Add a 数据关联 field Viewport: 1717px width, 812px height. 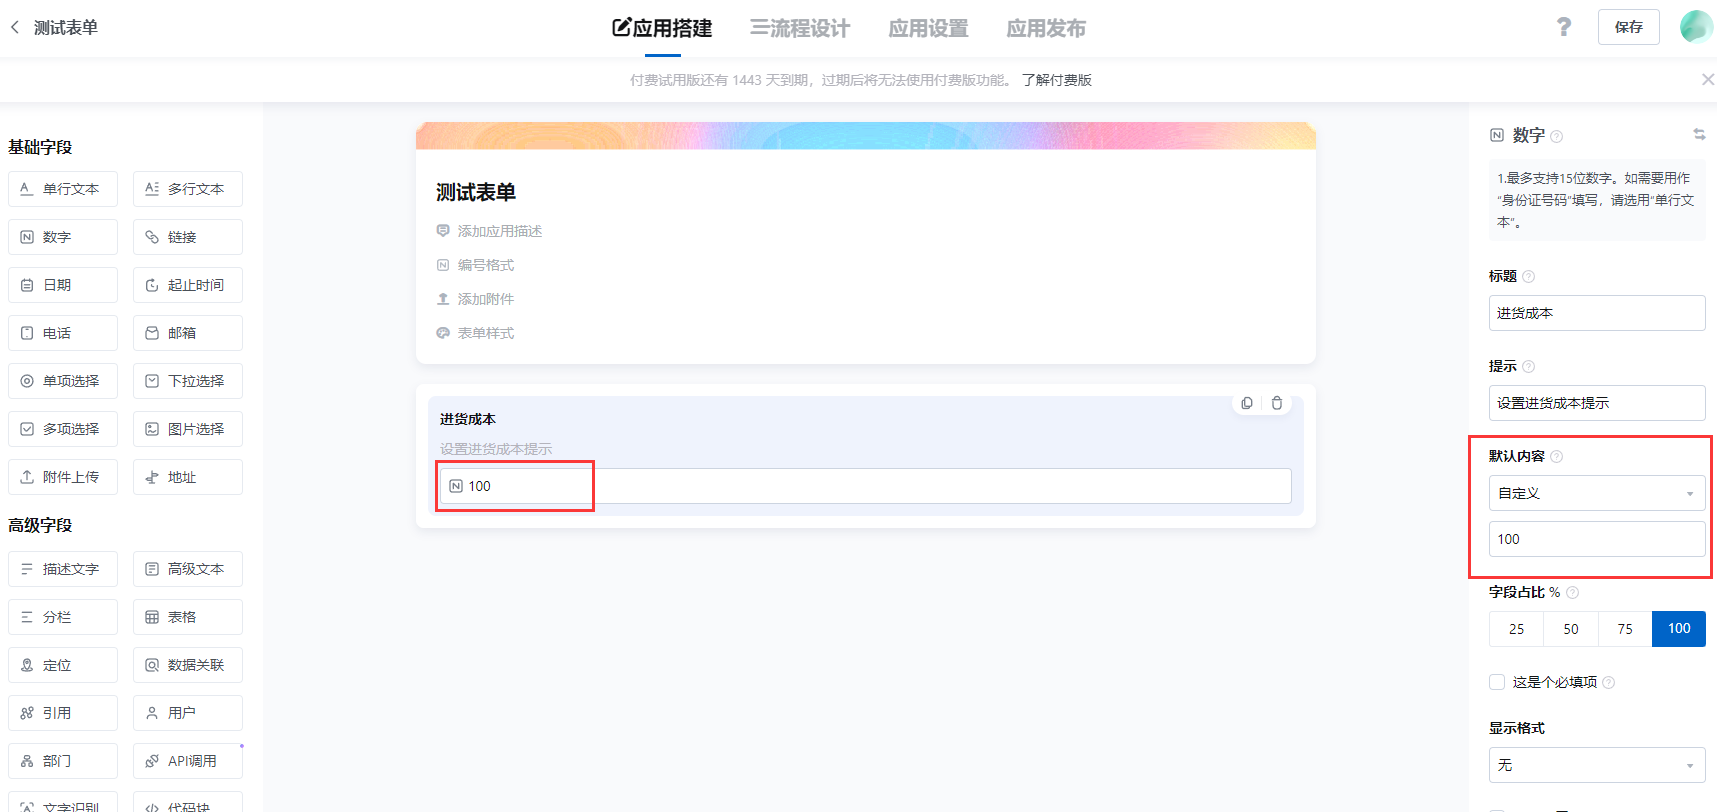coord(188,665)
